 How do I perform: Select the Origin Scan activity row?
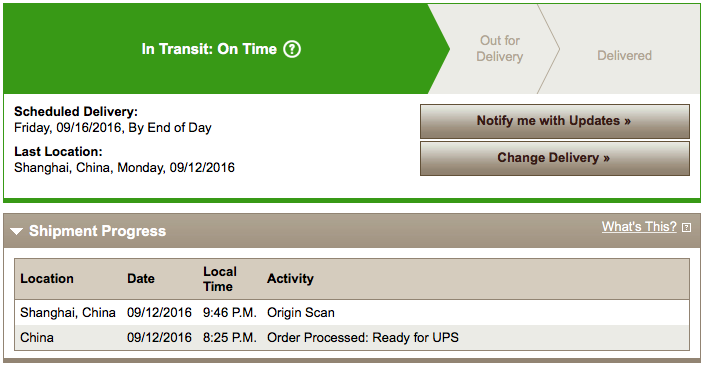tap(352, 312)
